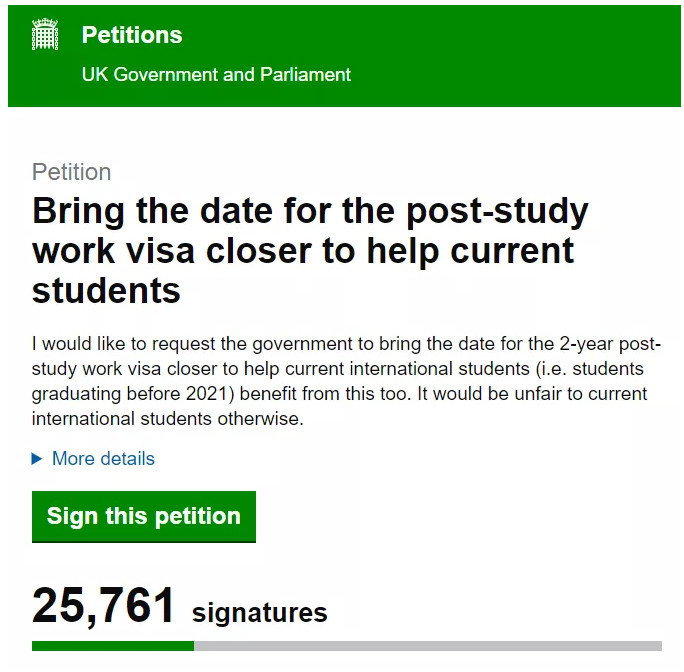This screenshot has width=684, height=672.
Task: Expand the More details disclosure triangle
Action: click(37, 459)
